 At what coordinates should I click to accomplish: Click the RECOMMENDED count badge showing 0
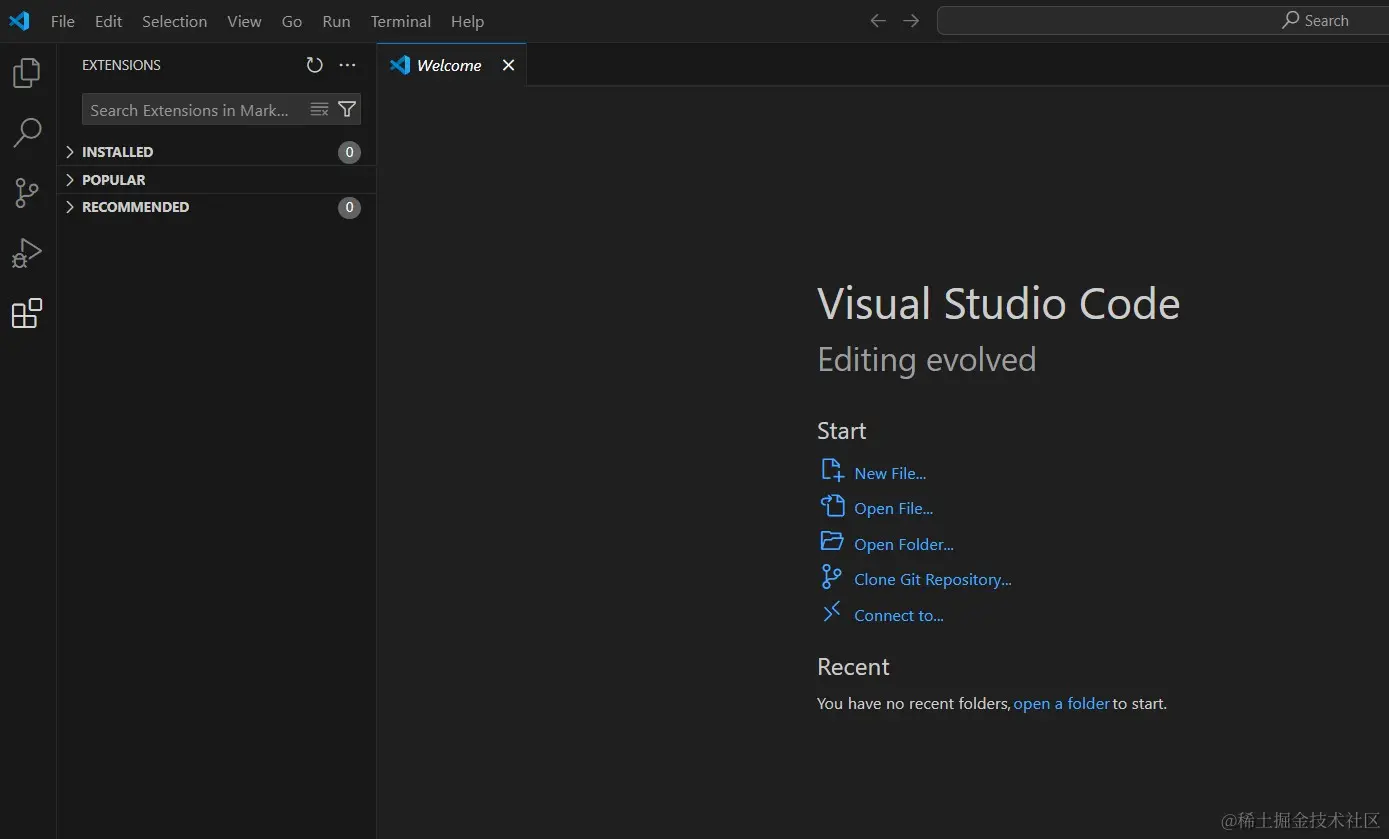click(x=349, y=207)
